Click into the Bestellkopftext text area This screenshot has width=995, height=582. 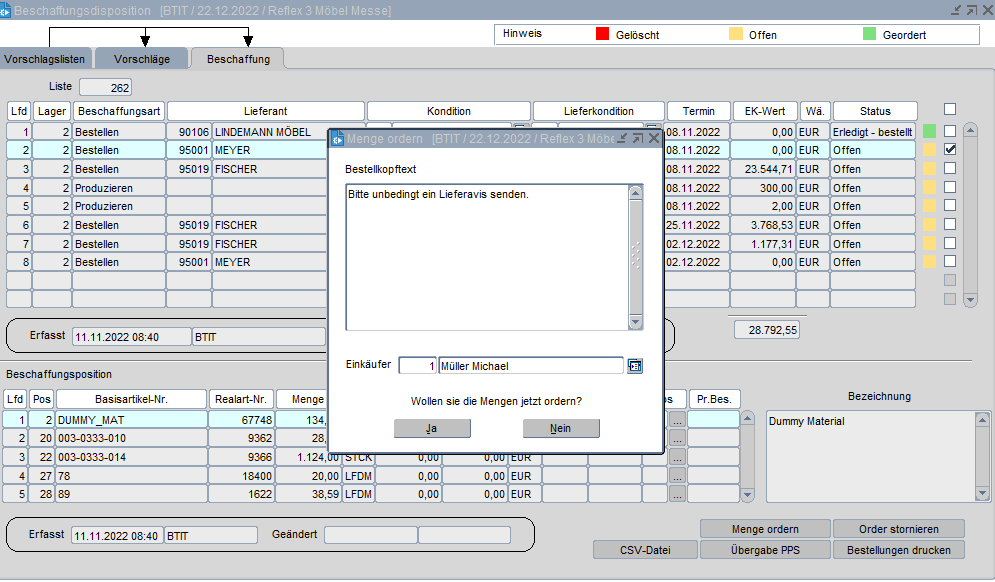click(486, 257)
